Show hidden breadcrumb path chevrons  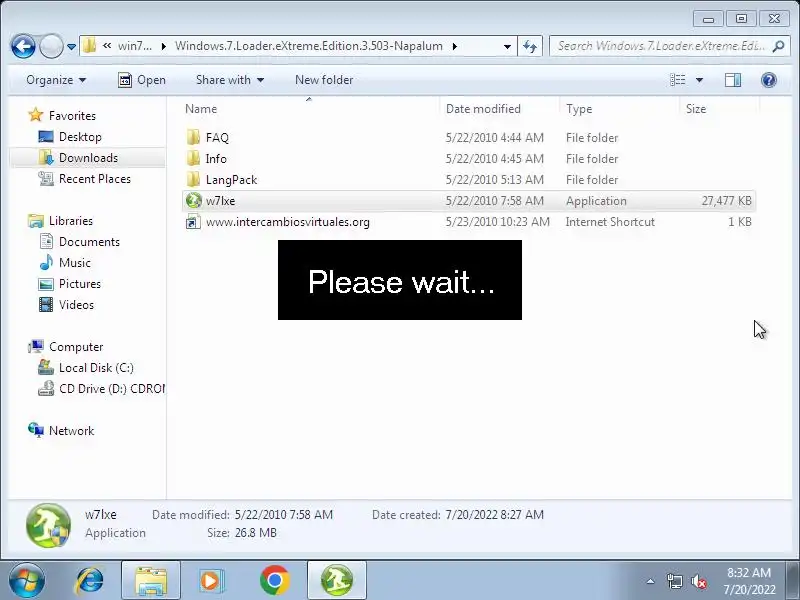(x=107, y=46)
